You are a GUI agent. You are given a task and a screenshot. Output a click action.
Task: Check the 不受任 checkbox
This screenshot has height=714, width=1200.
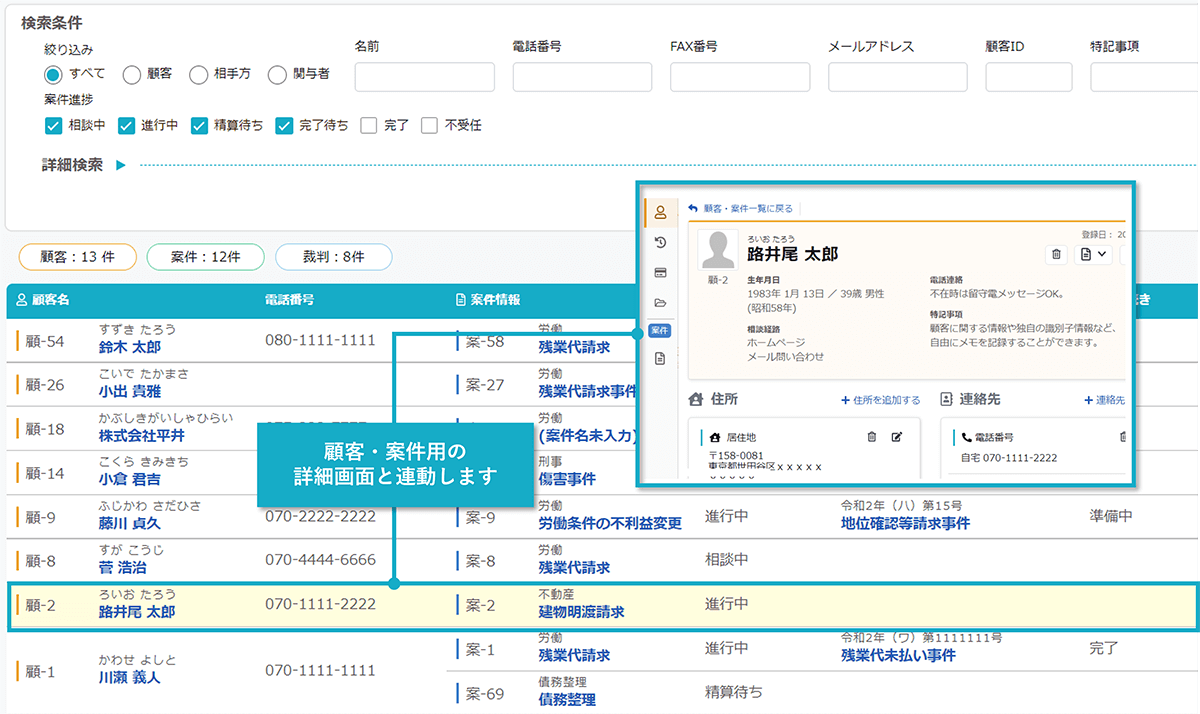point(429,125)
